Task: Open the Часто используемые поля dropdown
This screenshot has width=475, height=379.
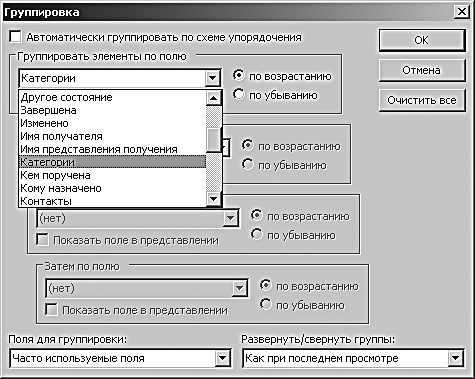Action: tap(222, 359)
